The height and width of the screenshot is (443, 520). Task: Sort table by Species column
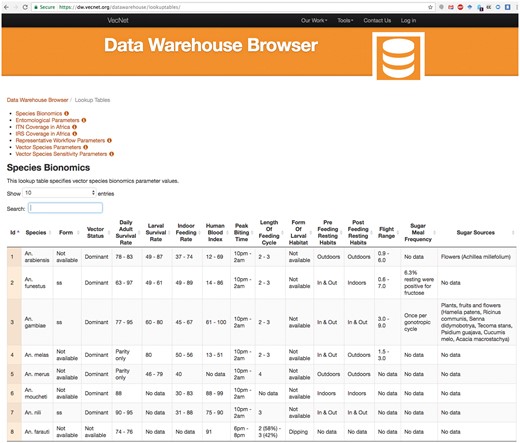tap(37, 232)
